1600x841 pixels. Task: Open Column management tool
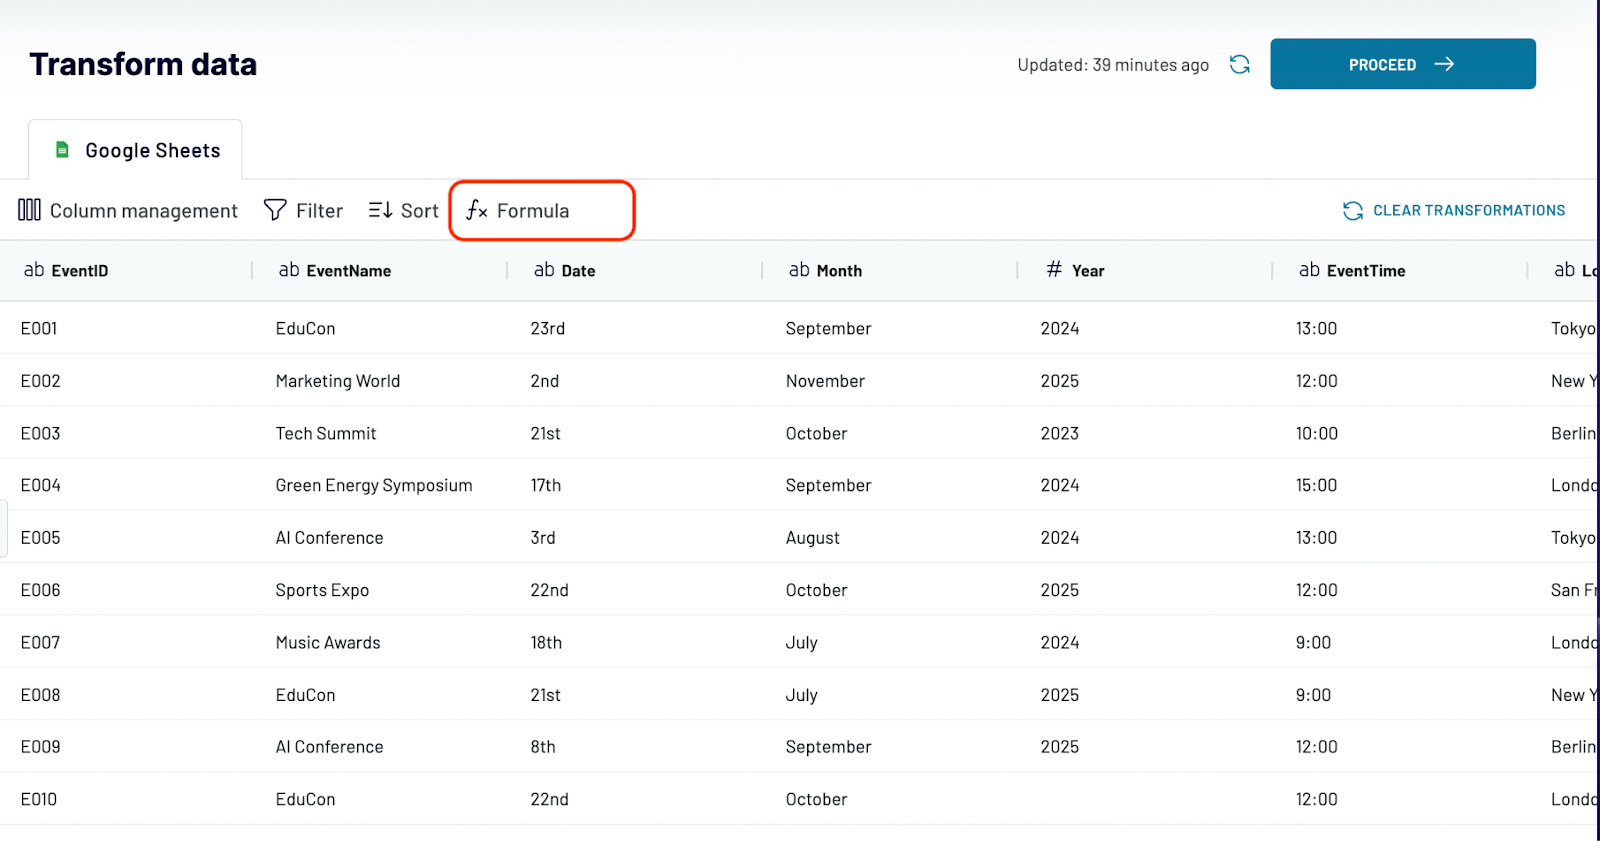pyautogui.click(x=128, y=210)
